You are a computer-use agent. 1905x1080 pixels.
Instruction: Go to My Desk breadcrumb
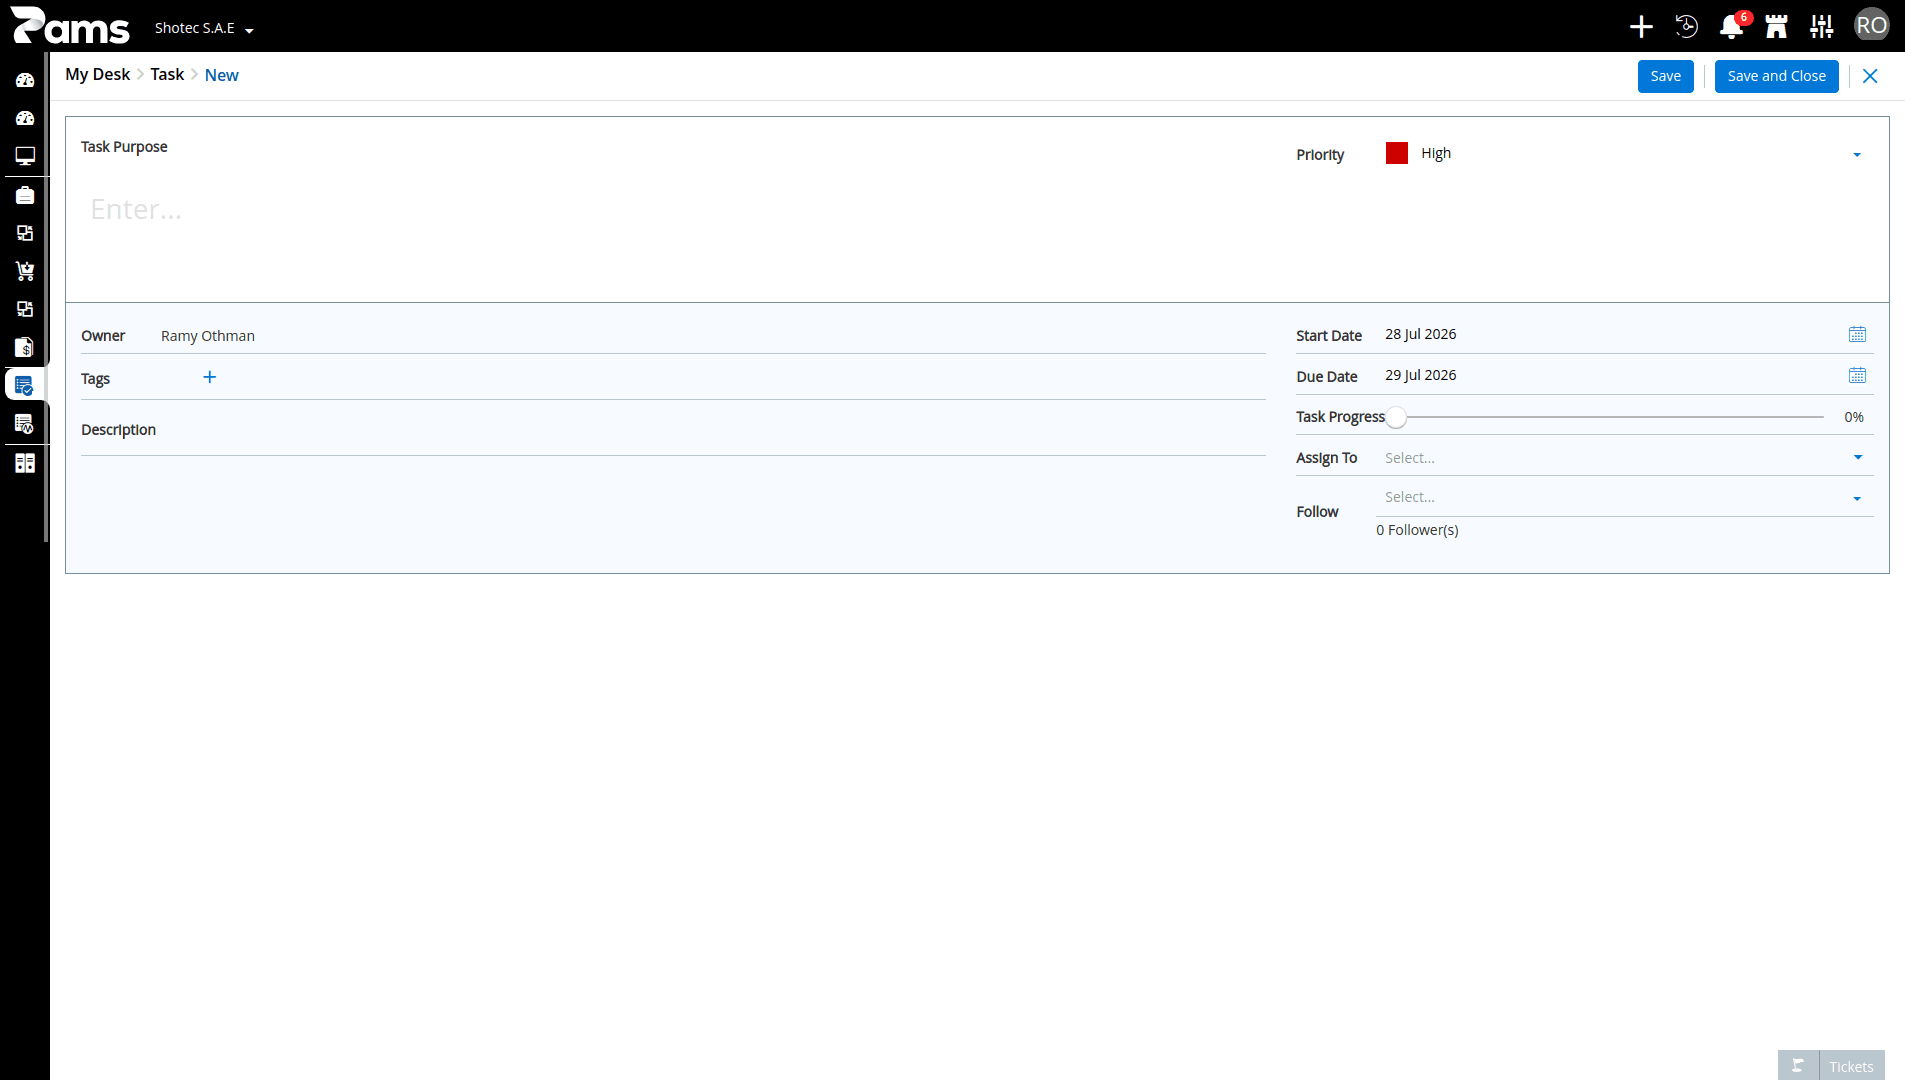tap(97, 75)
